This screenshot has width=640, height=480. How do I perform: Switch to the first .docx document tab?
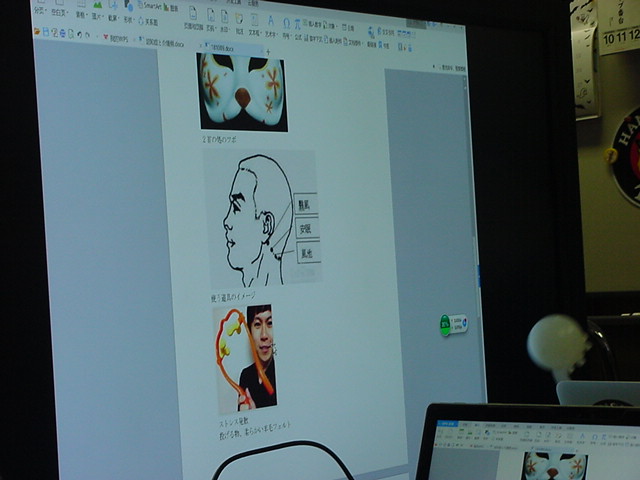(162, 42)
